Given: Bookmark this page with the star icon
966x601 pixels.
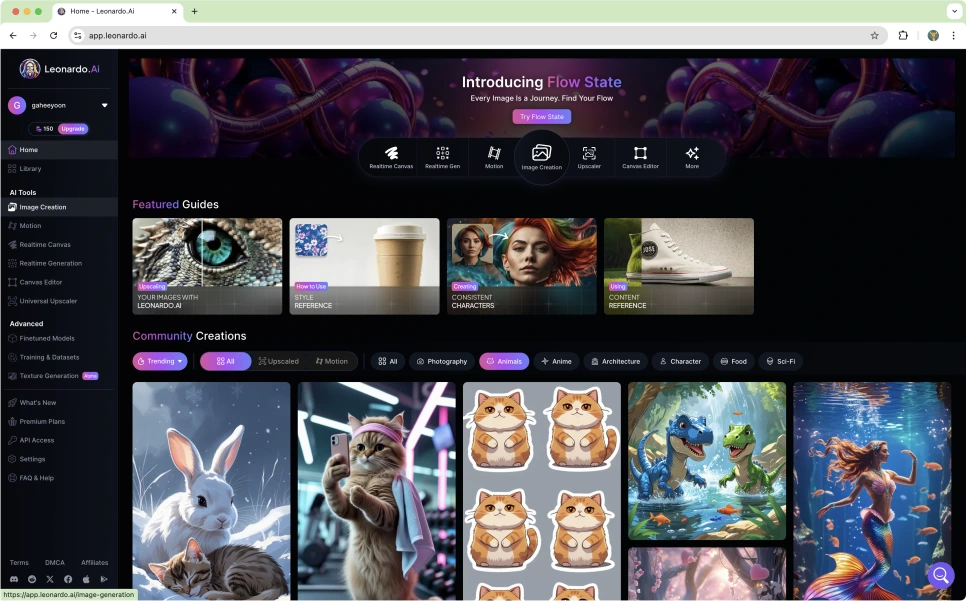Looking at the screenshot, I should (874, 36).
